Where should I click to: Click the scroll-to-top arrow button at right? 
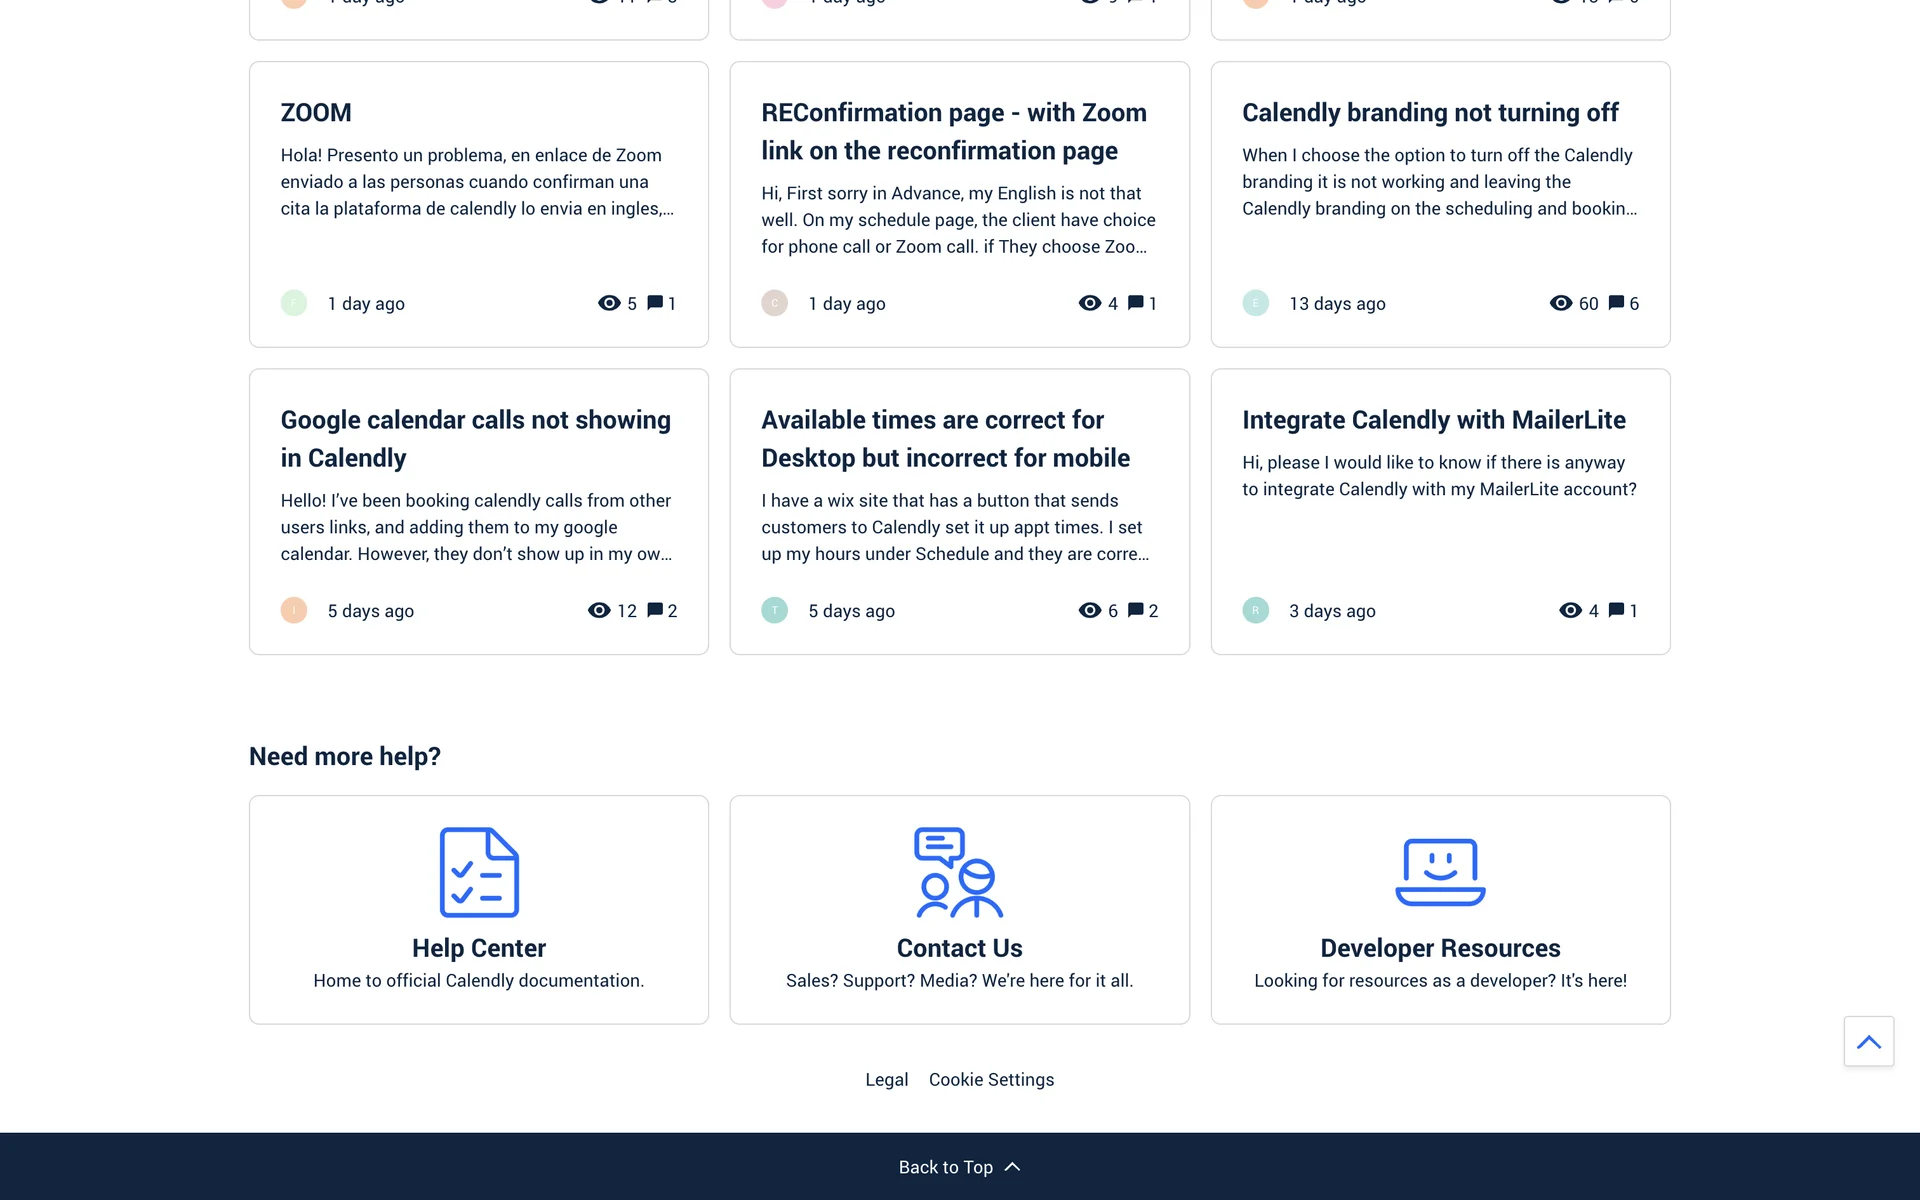1868,1041
